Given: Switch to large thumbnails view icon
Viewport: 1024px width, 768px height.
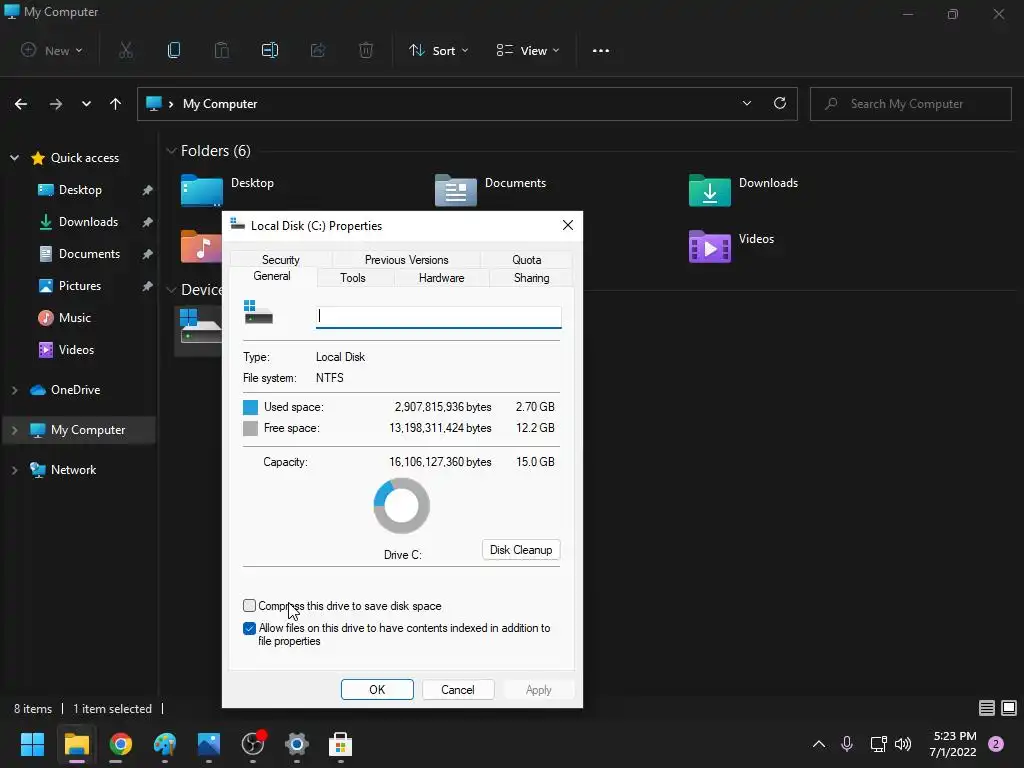Looking at the screenshot, I should point(1009,708).
